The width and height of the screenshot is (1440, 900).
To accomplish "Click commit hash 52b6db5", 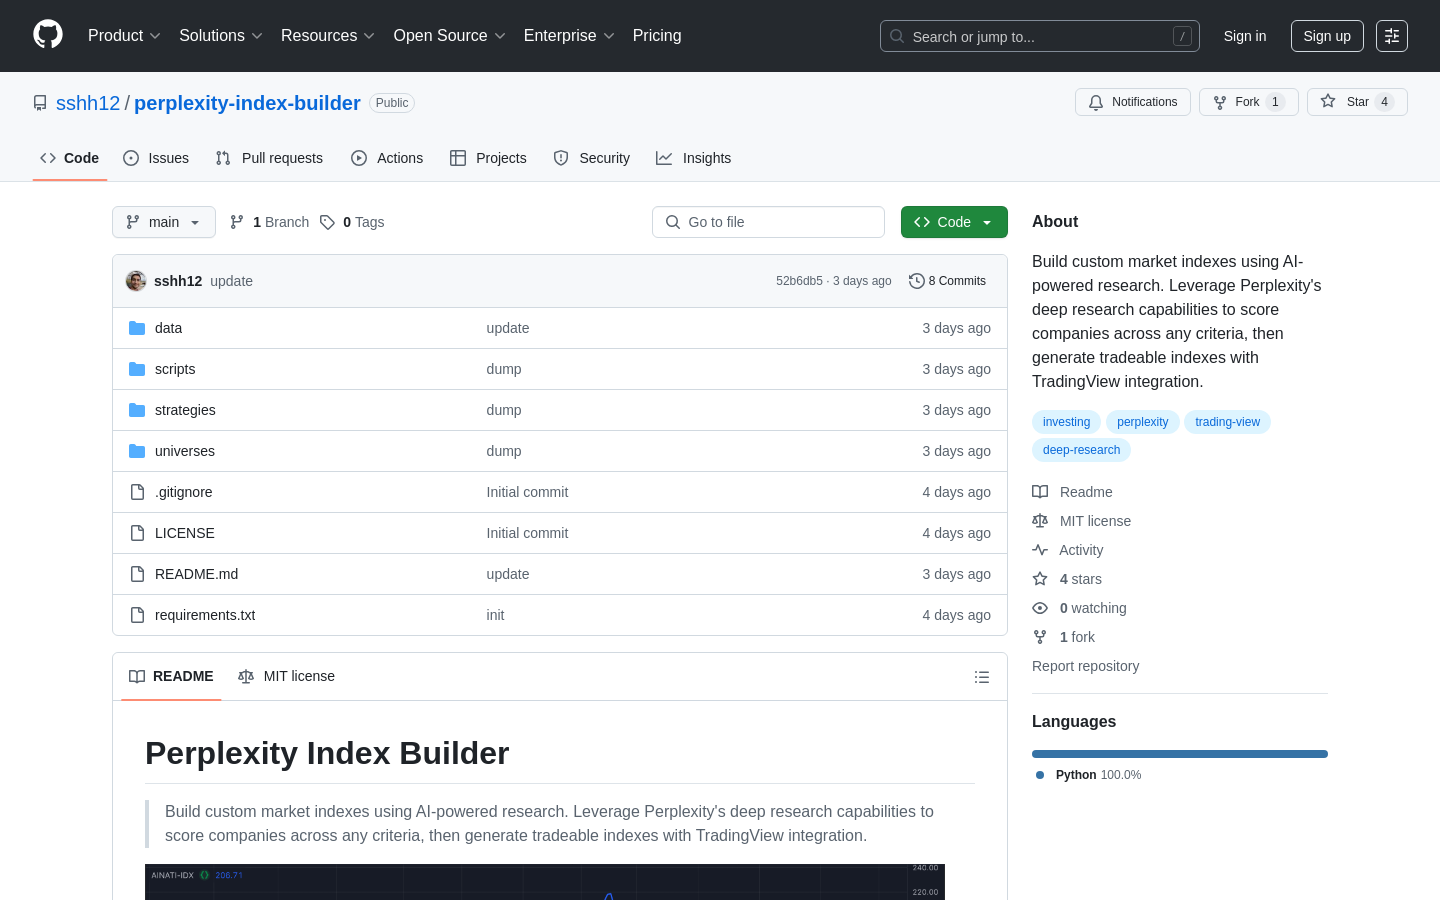I will (799, 281).
